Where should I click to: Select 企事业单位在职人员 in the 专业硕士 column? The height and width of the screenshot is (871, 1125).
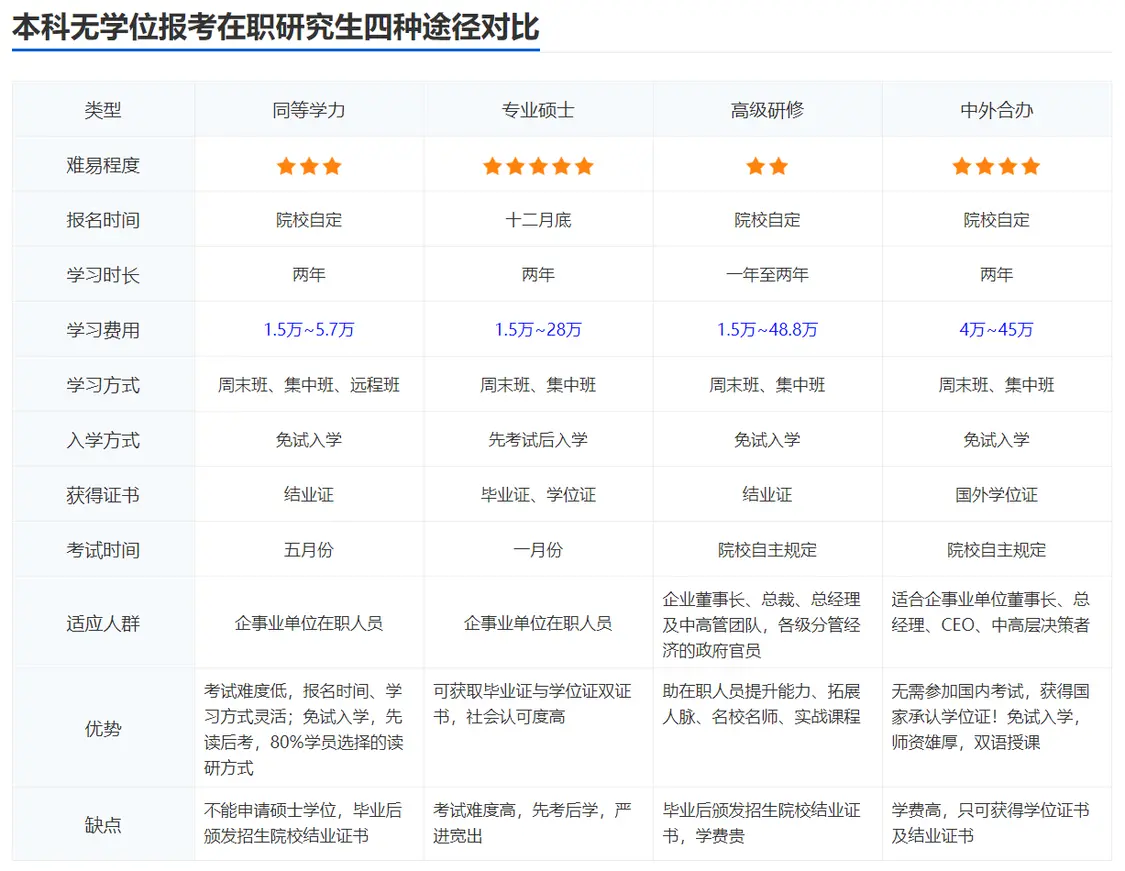(538, 623)
